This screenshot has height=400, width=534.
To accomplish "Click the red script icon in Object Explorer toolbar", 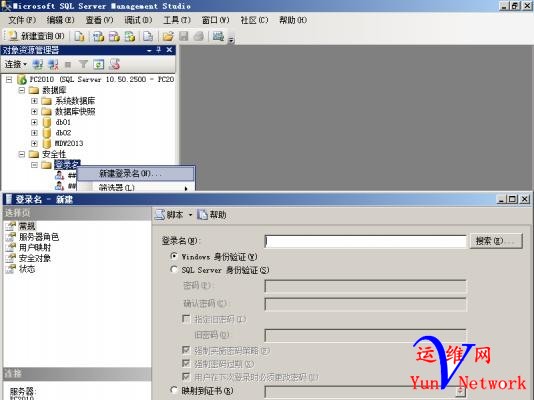I will 115,64.
